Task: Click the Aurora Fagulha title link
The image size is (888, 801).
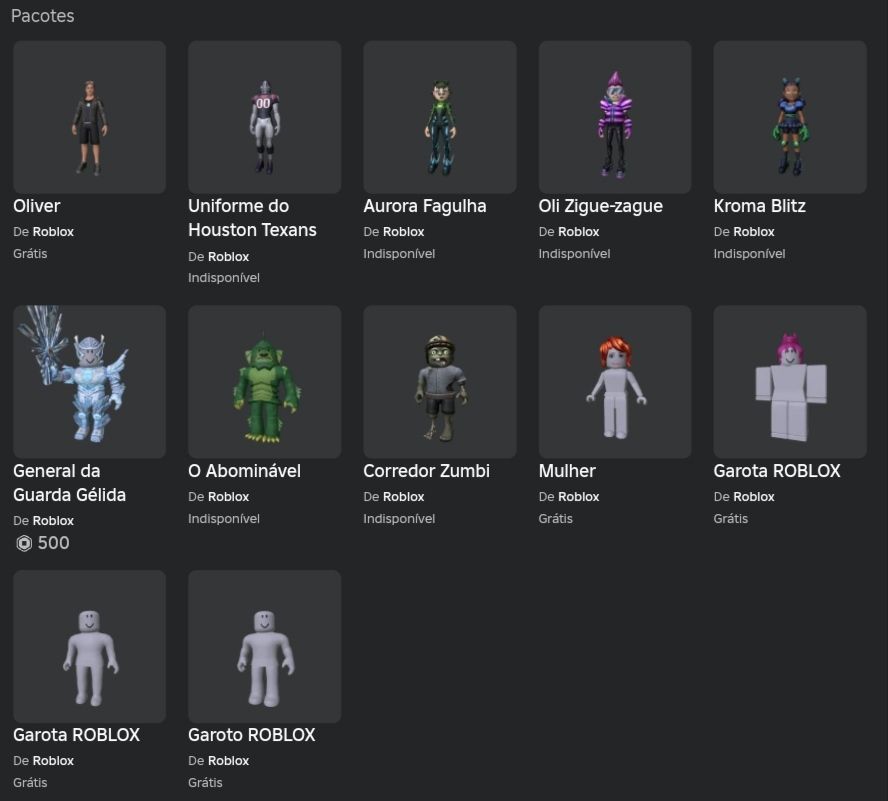Action: [425, 206]
